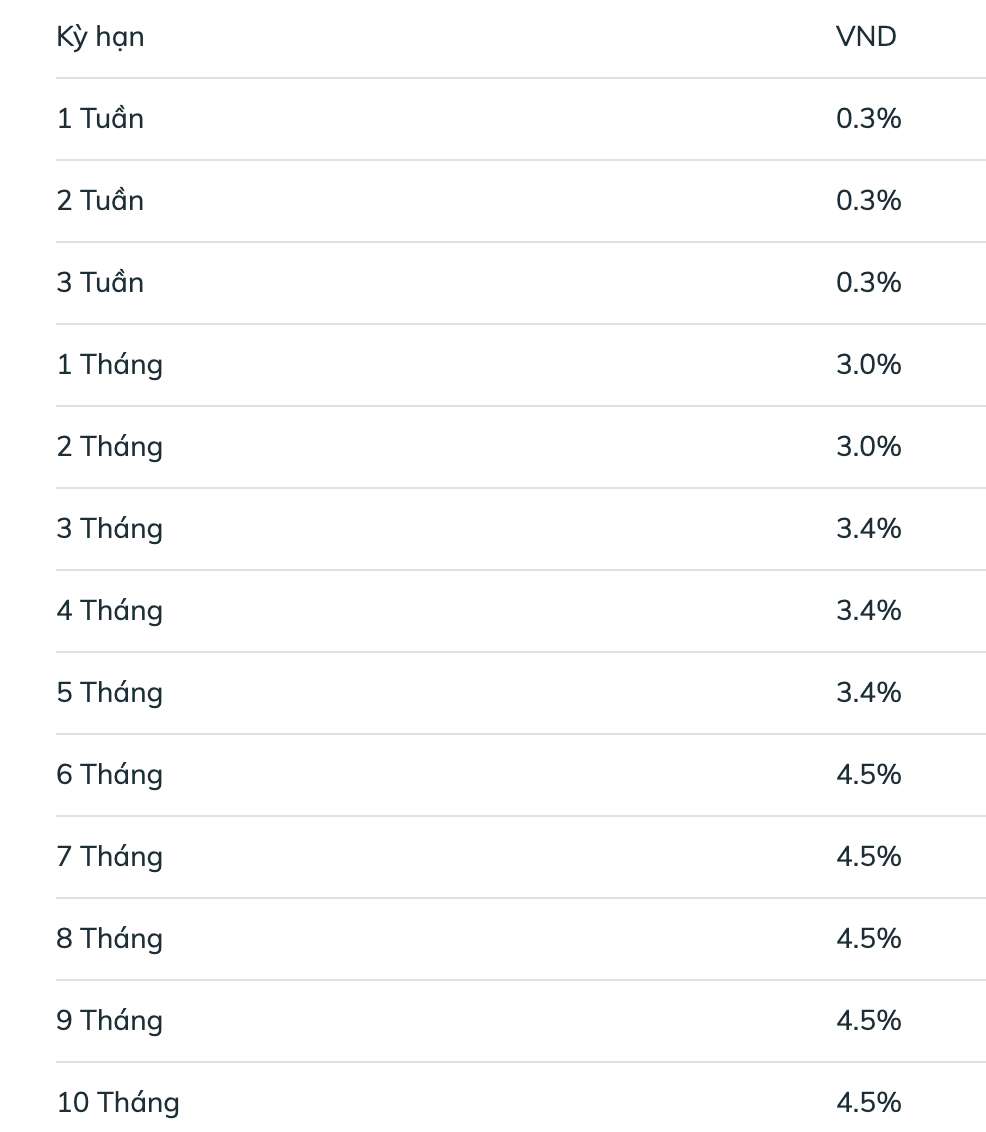Click the 3.0% rate for 2 Tháng

pyautogui.click(x=868, y=447)
